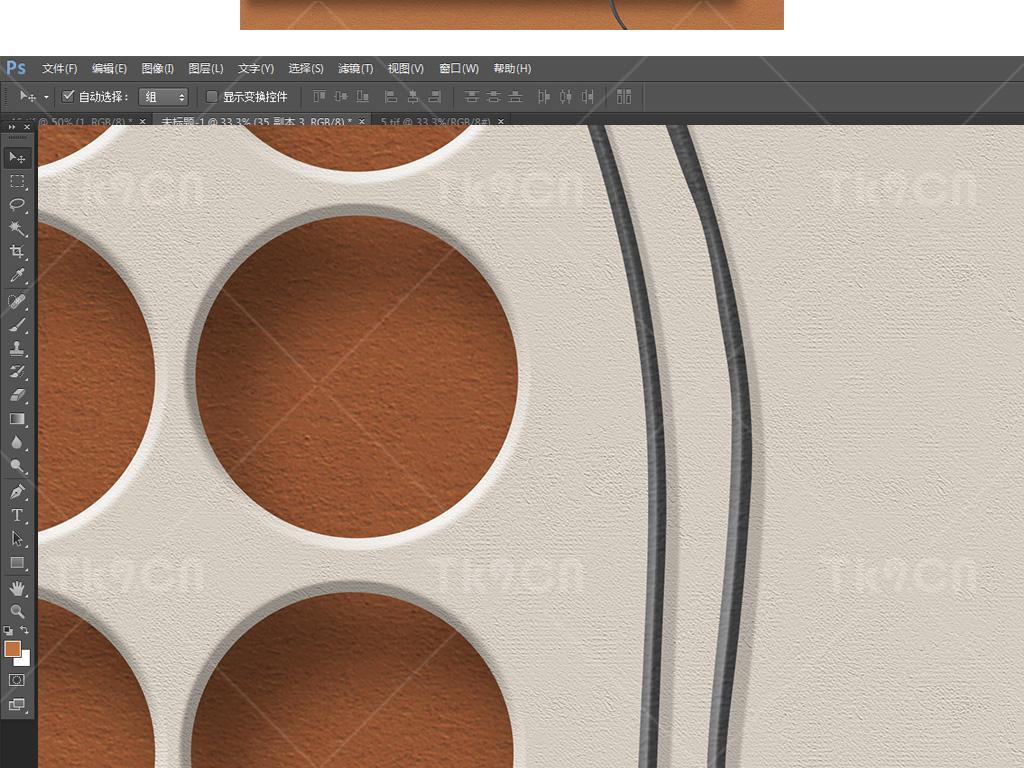Screen dimensions: 1024x768
Task: Distribute vertical centers of layers
Action: point(494,97)
